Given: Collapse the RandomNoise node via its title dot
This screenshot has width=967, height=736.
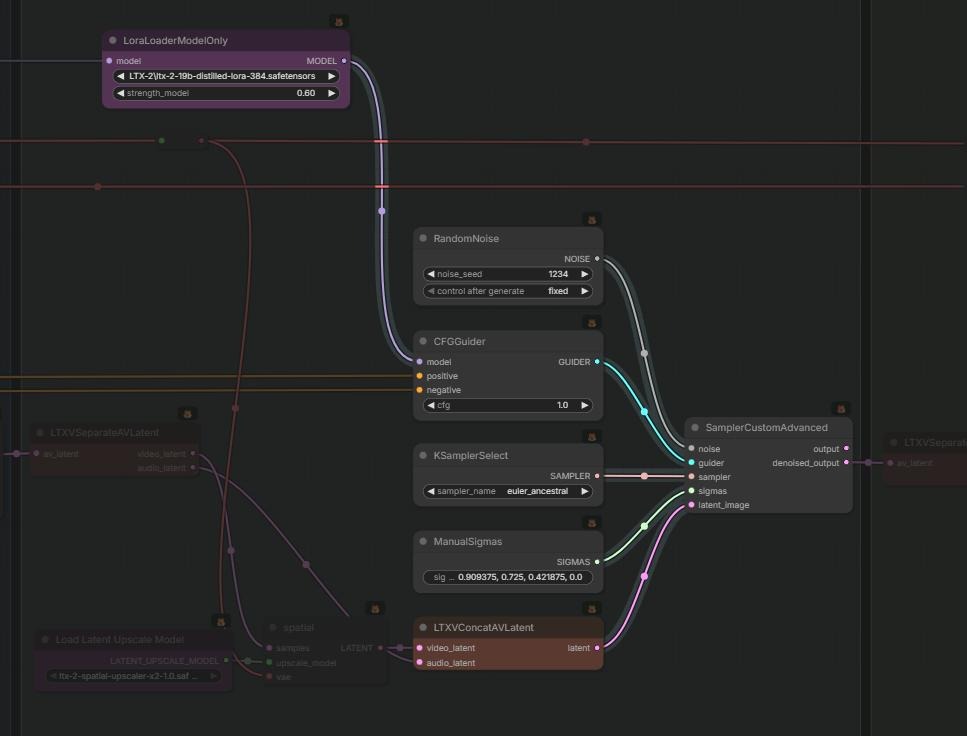Looking at the screenshot, I should [423, 238].
